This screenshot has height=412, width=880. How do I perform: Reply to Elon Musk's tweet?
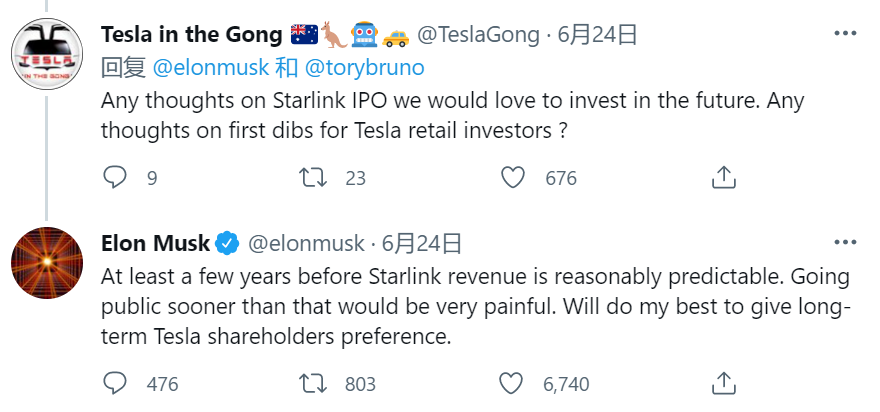[116, 383]
